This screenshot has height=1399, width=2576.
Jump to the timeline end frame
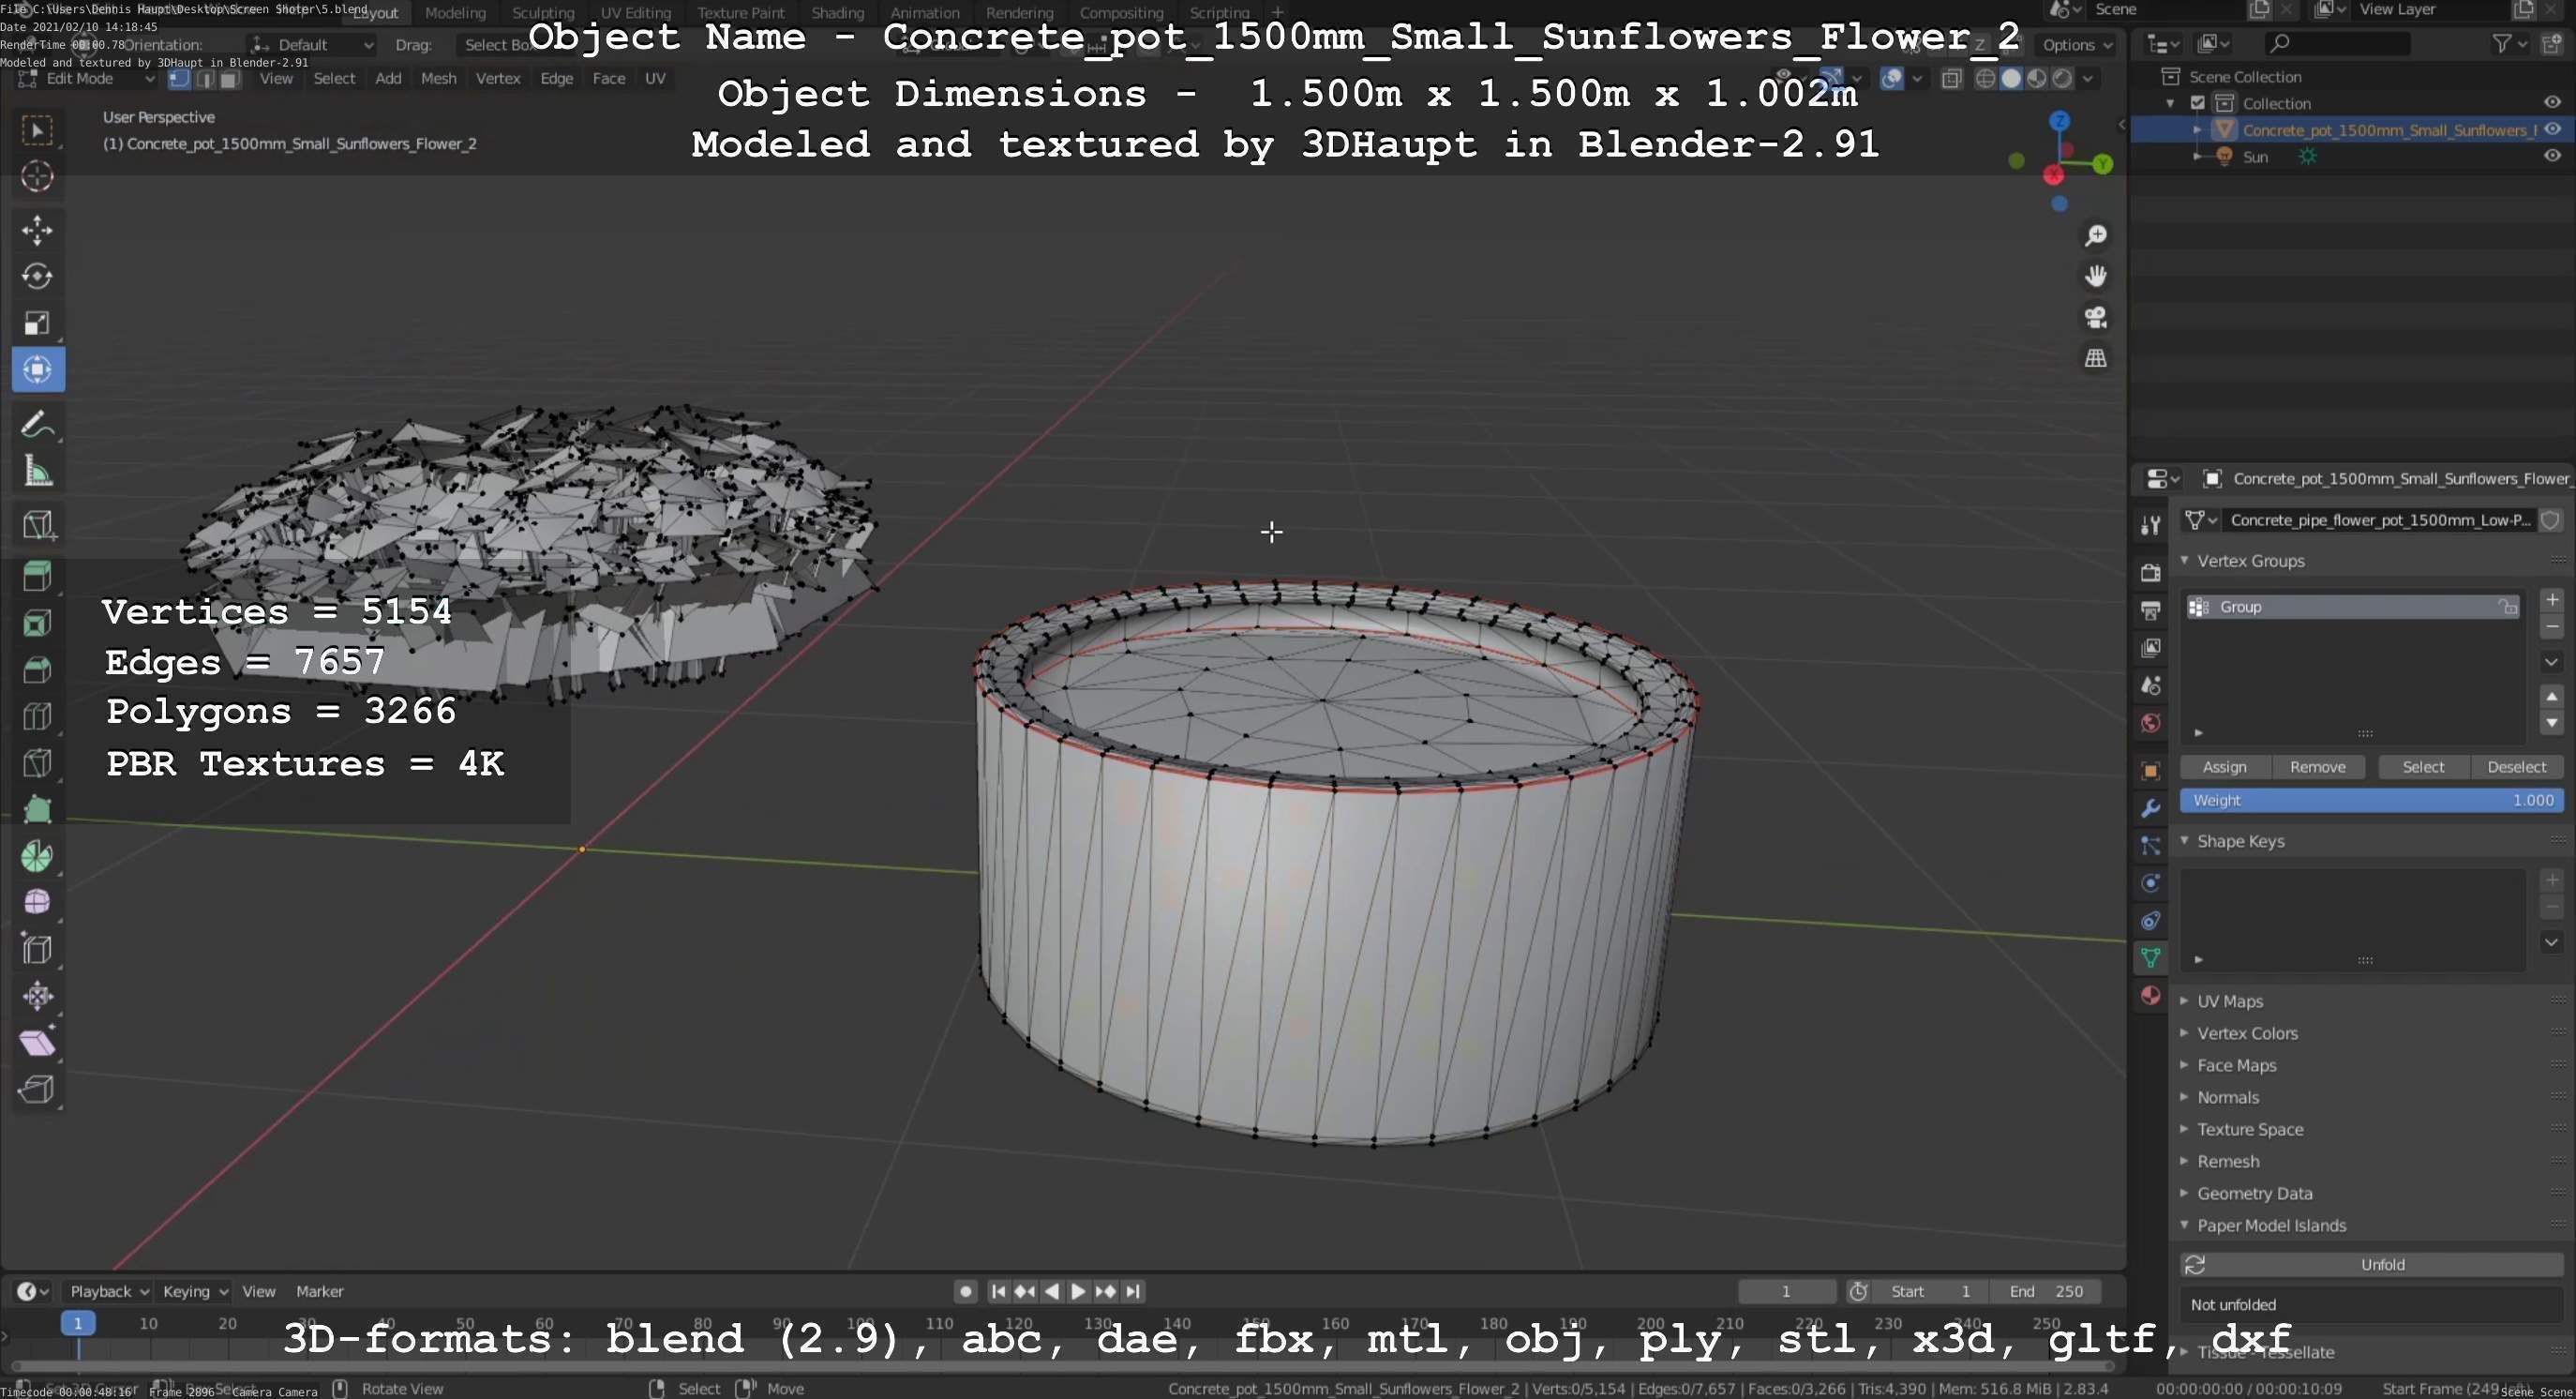[1133, 1291]
